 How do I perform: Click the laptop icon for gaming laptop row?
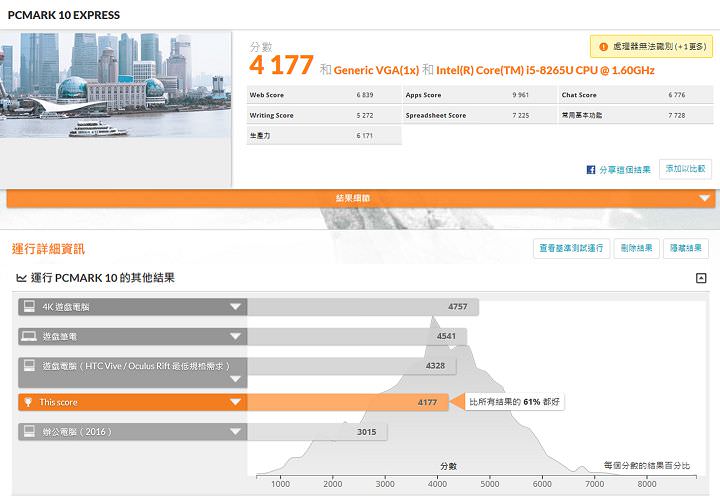(29, 336)
